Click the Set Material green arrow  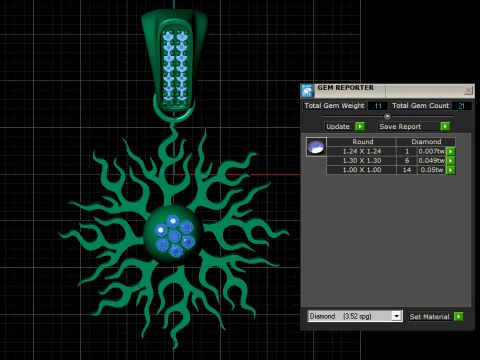[459, 317]
